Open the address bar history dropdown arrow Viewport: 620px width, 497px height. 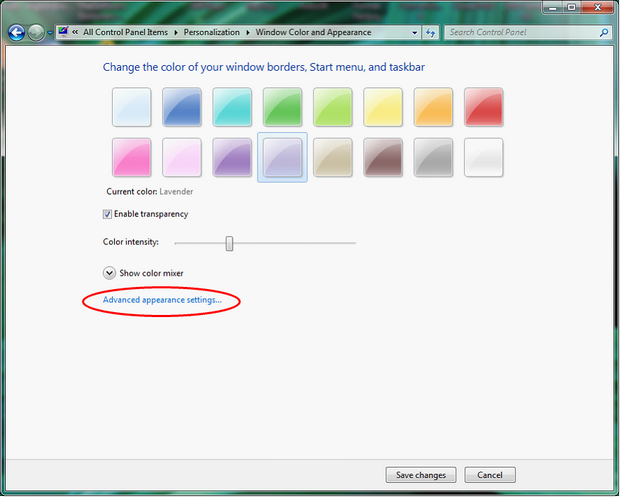point(414,33)
